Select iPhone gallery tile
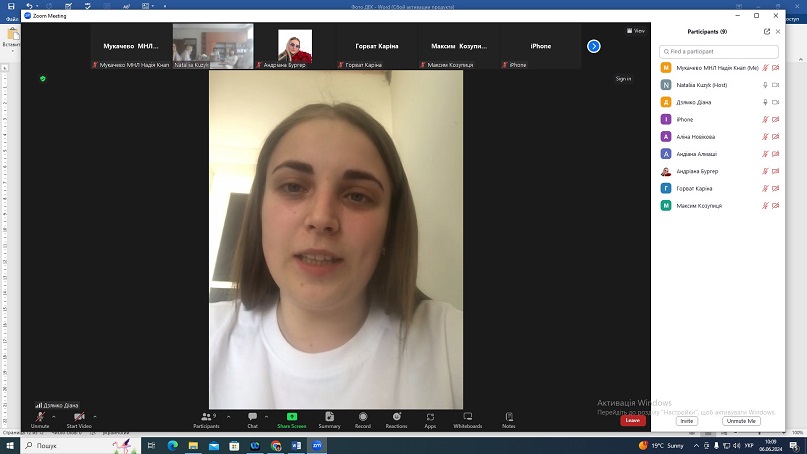The width and height of the screenshot is (807, 454). tap(540, 46)
